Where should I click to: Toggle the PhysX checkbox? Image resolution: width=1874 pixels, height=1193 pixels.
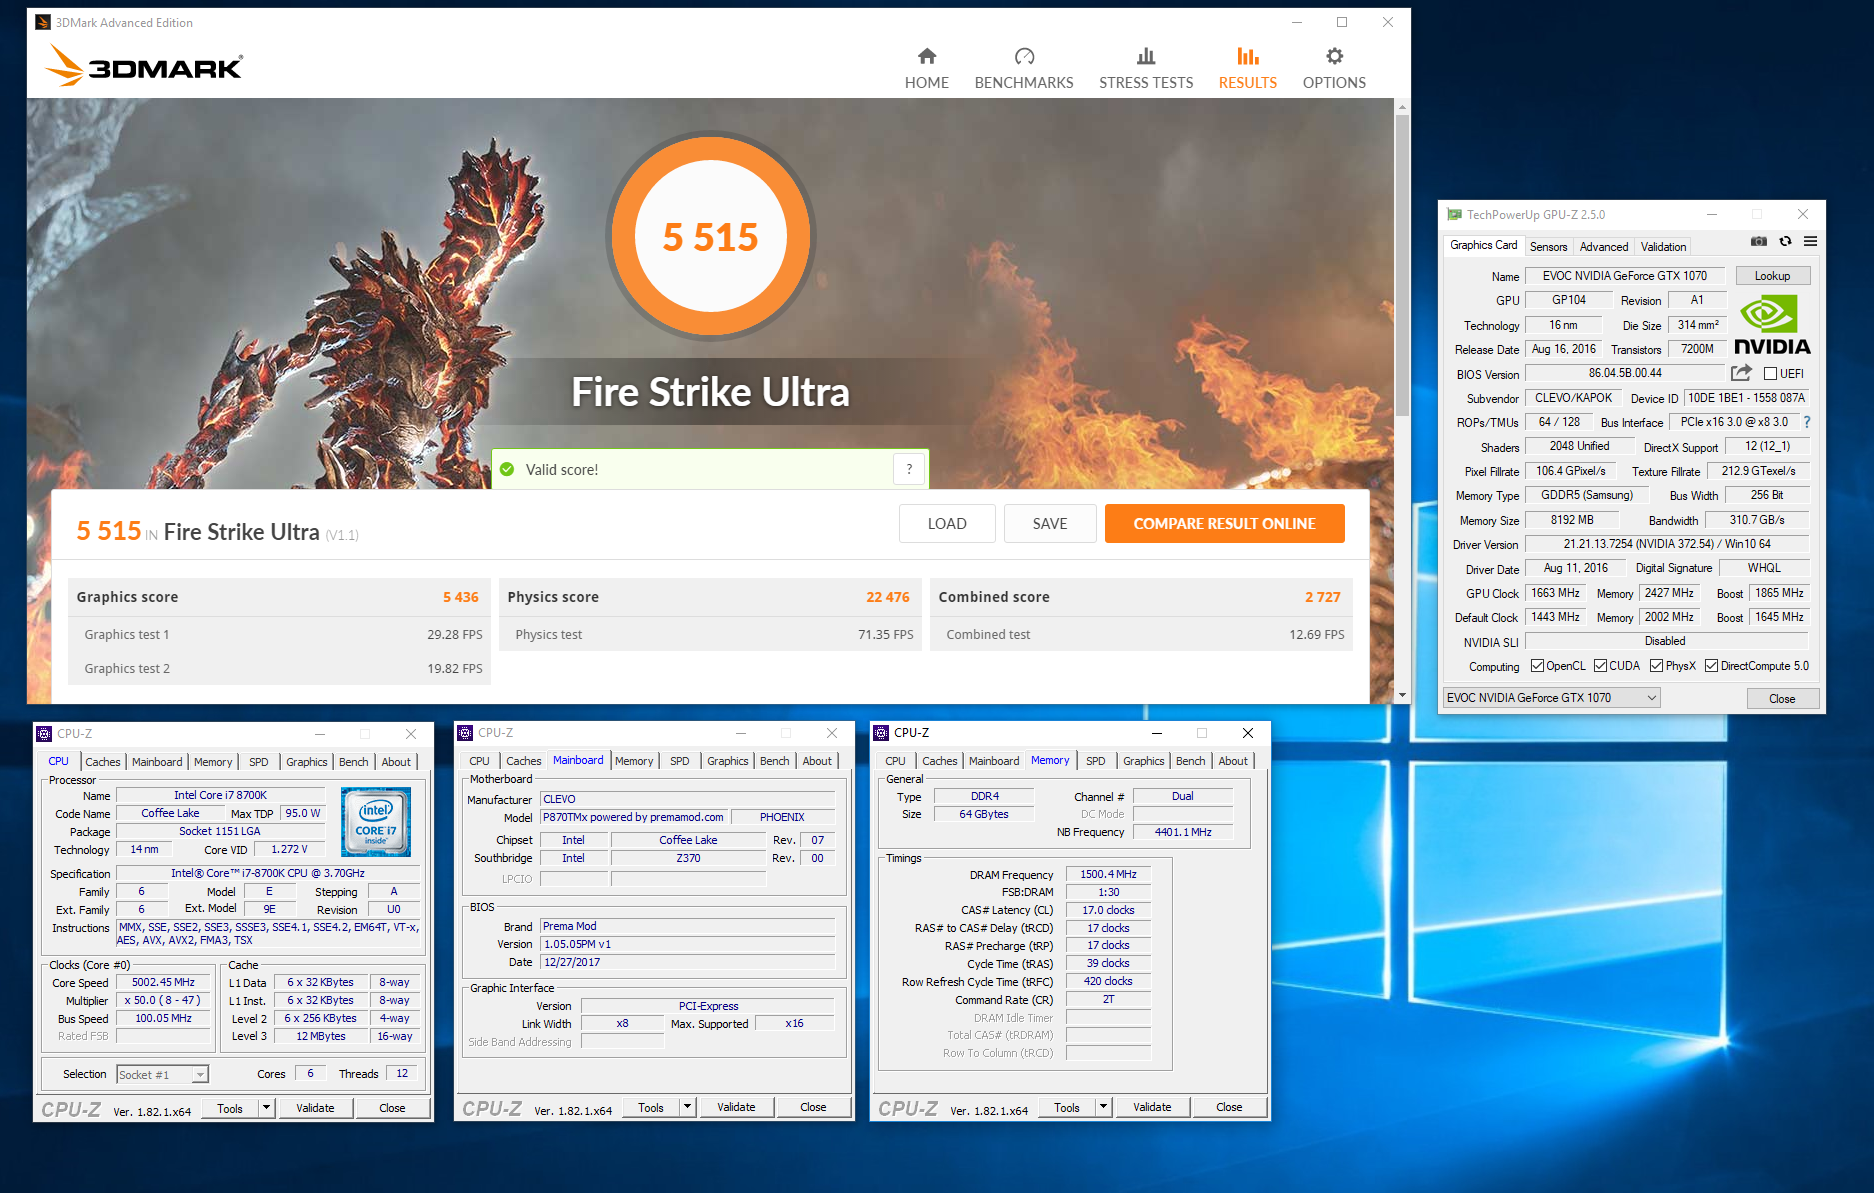point(1656,666)
